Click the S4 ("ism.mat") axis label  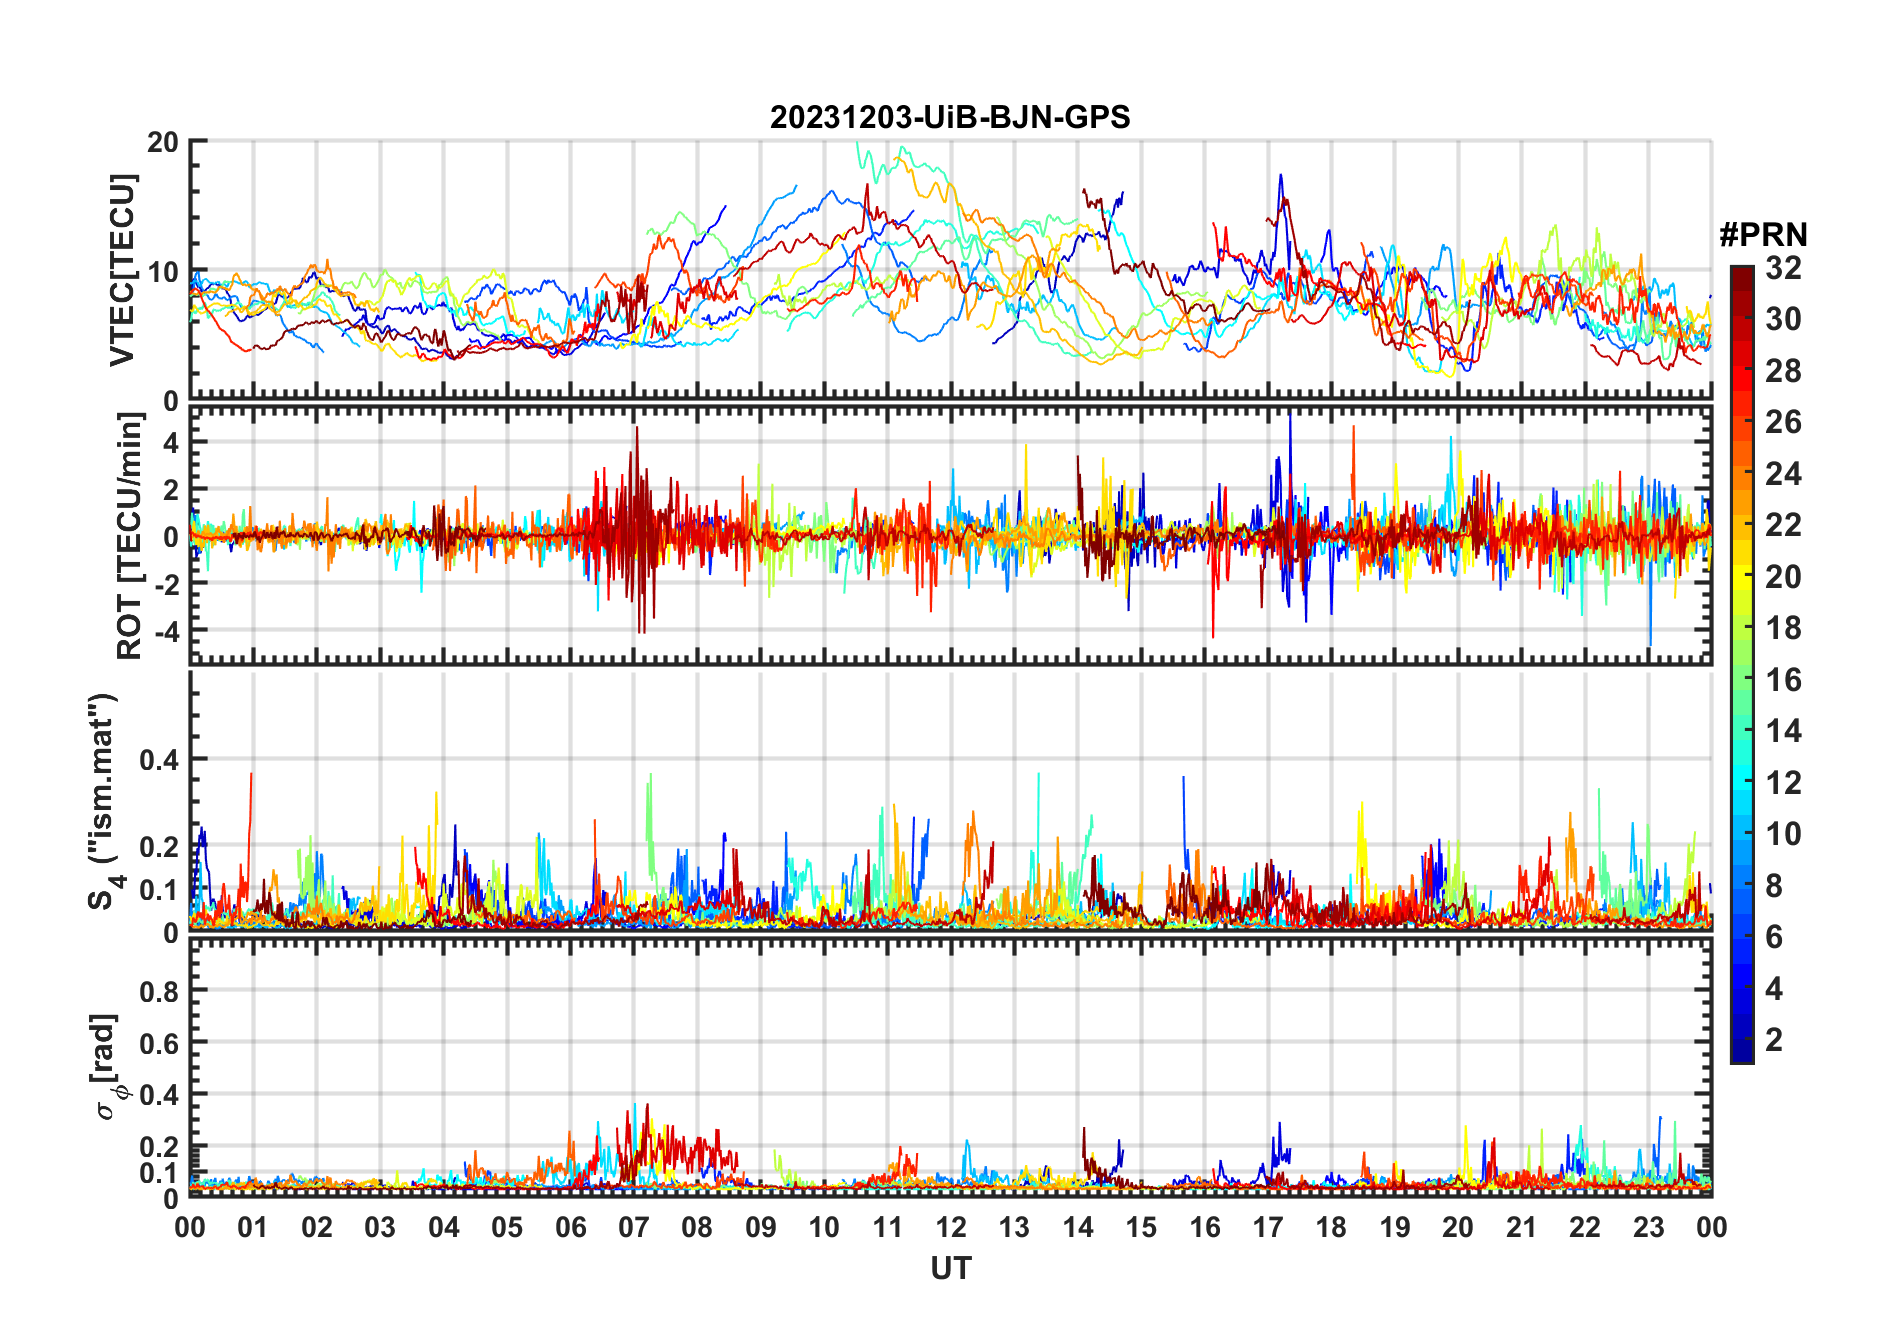point(105,801)
